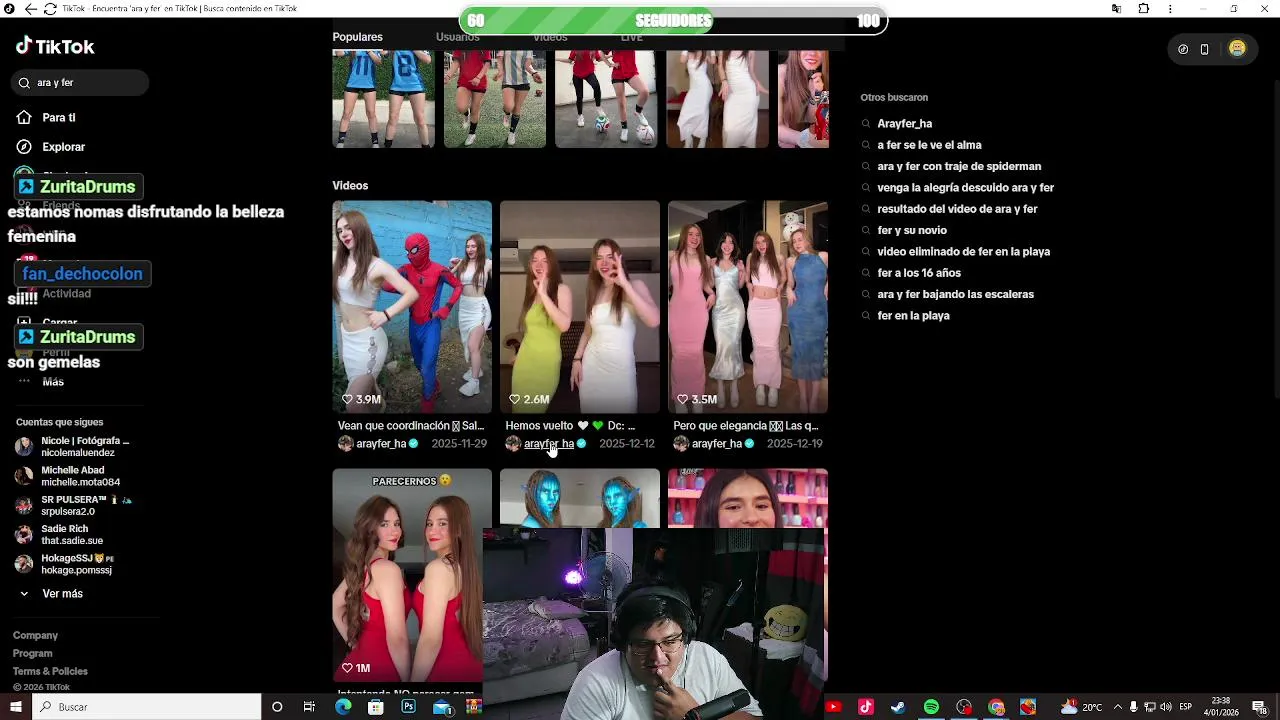Click 'Vean que coordinación' video caption
The height and width of the screenshot is (720, 1280).
[x=410, y=426]
